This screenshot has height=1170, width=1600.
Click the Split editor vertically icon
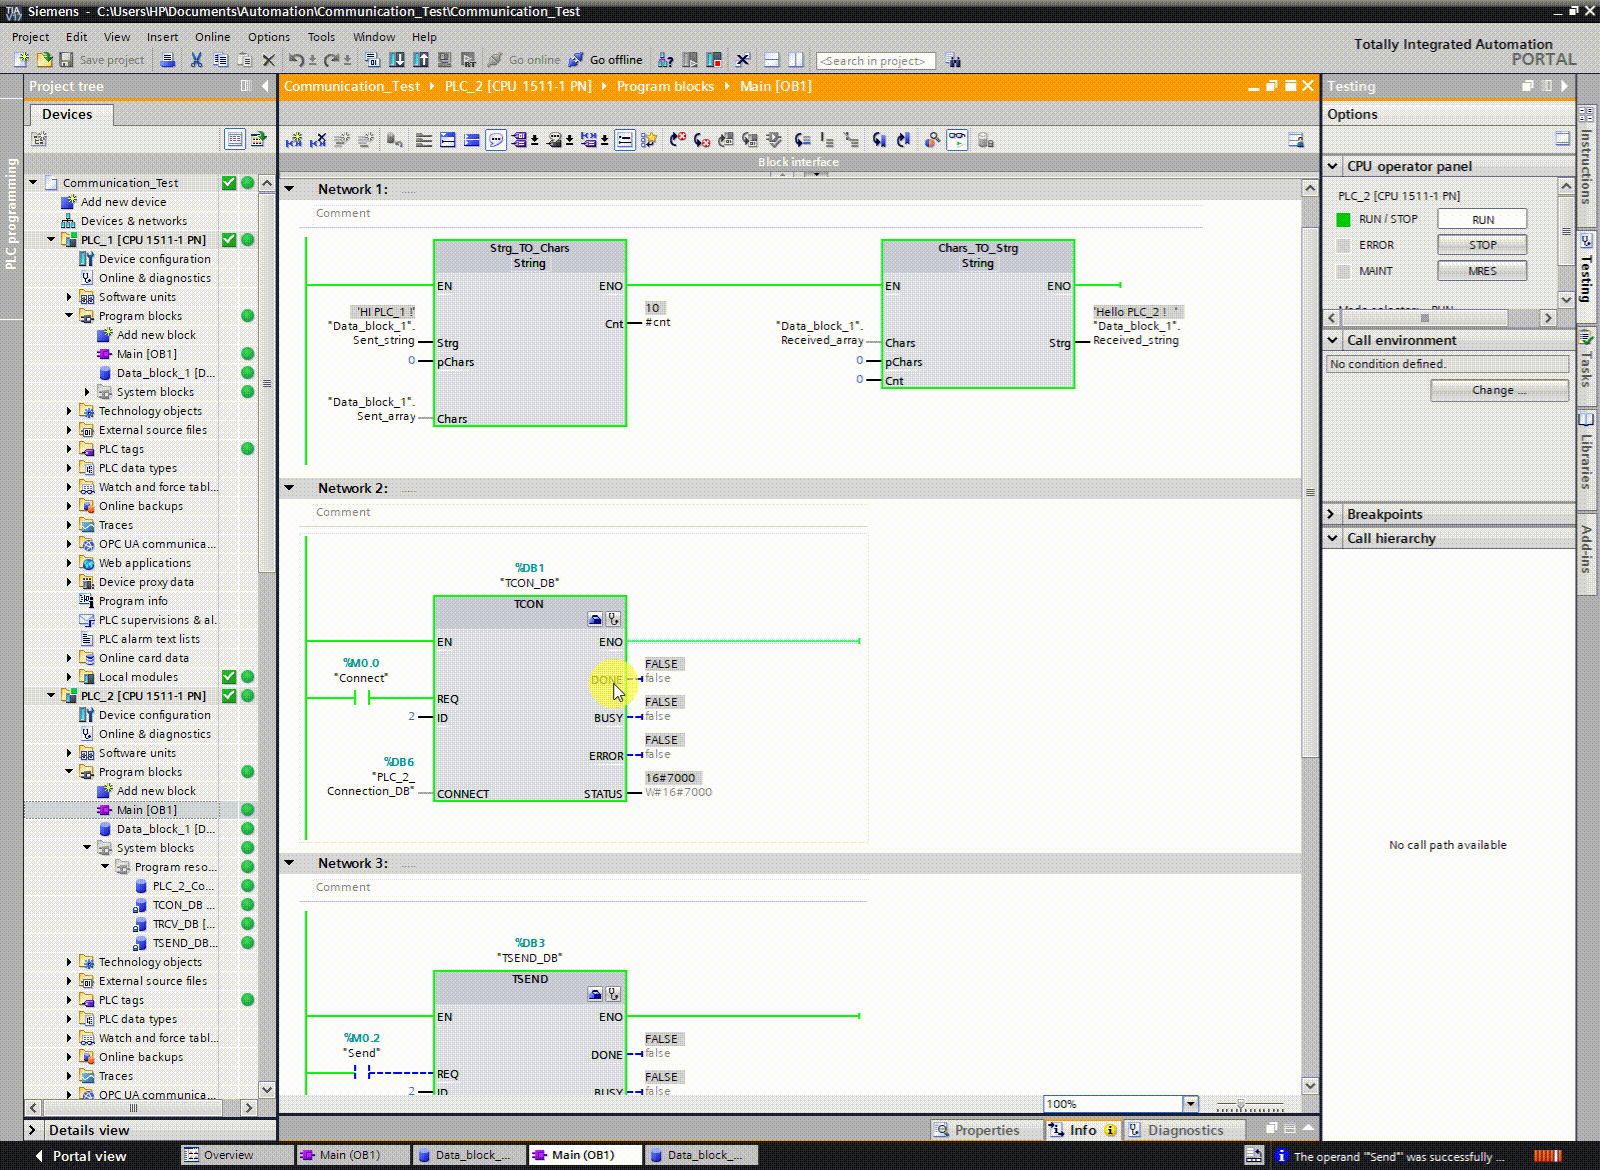(x=795, y=60)
